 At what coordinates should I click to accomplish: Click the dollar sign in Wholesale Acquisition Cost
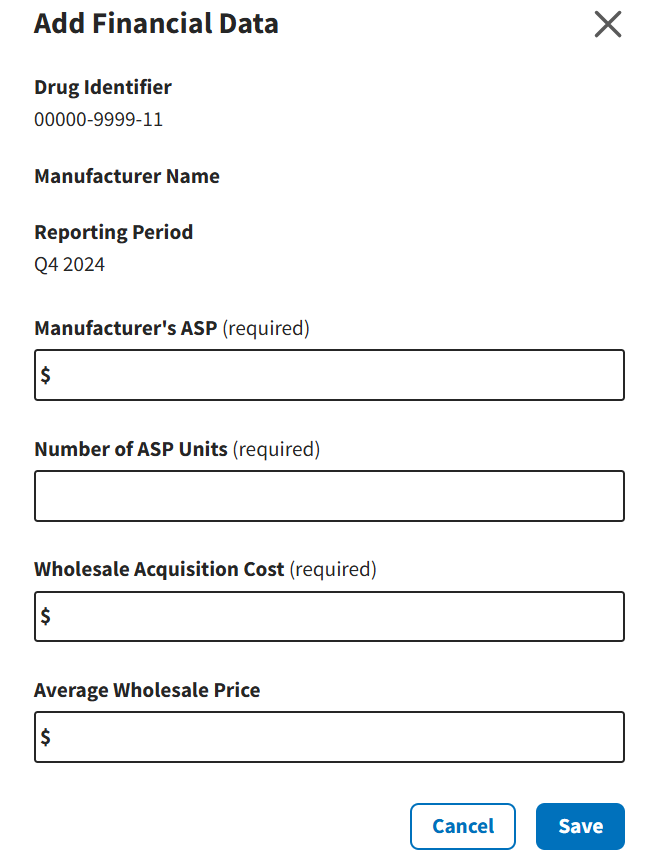46,617
